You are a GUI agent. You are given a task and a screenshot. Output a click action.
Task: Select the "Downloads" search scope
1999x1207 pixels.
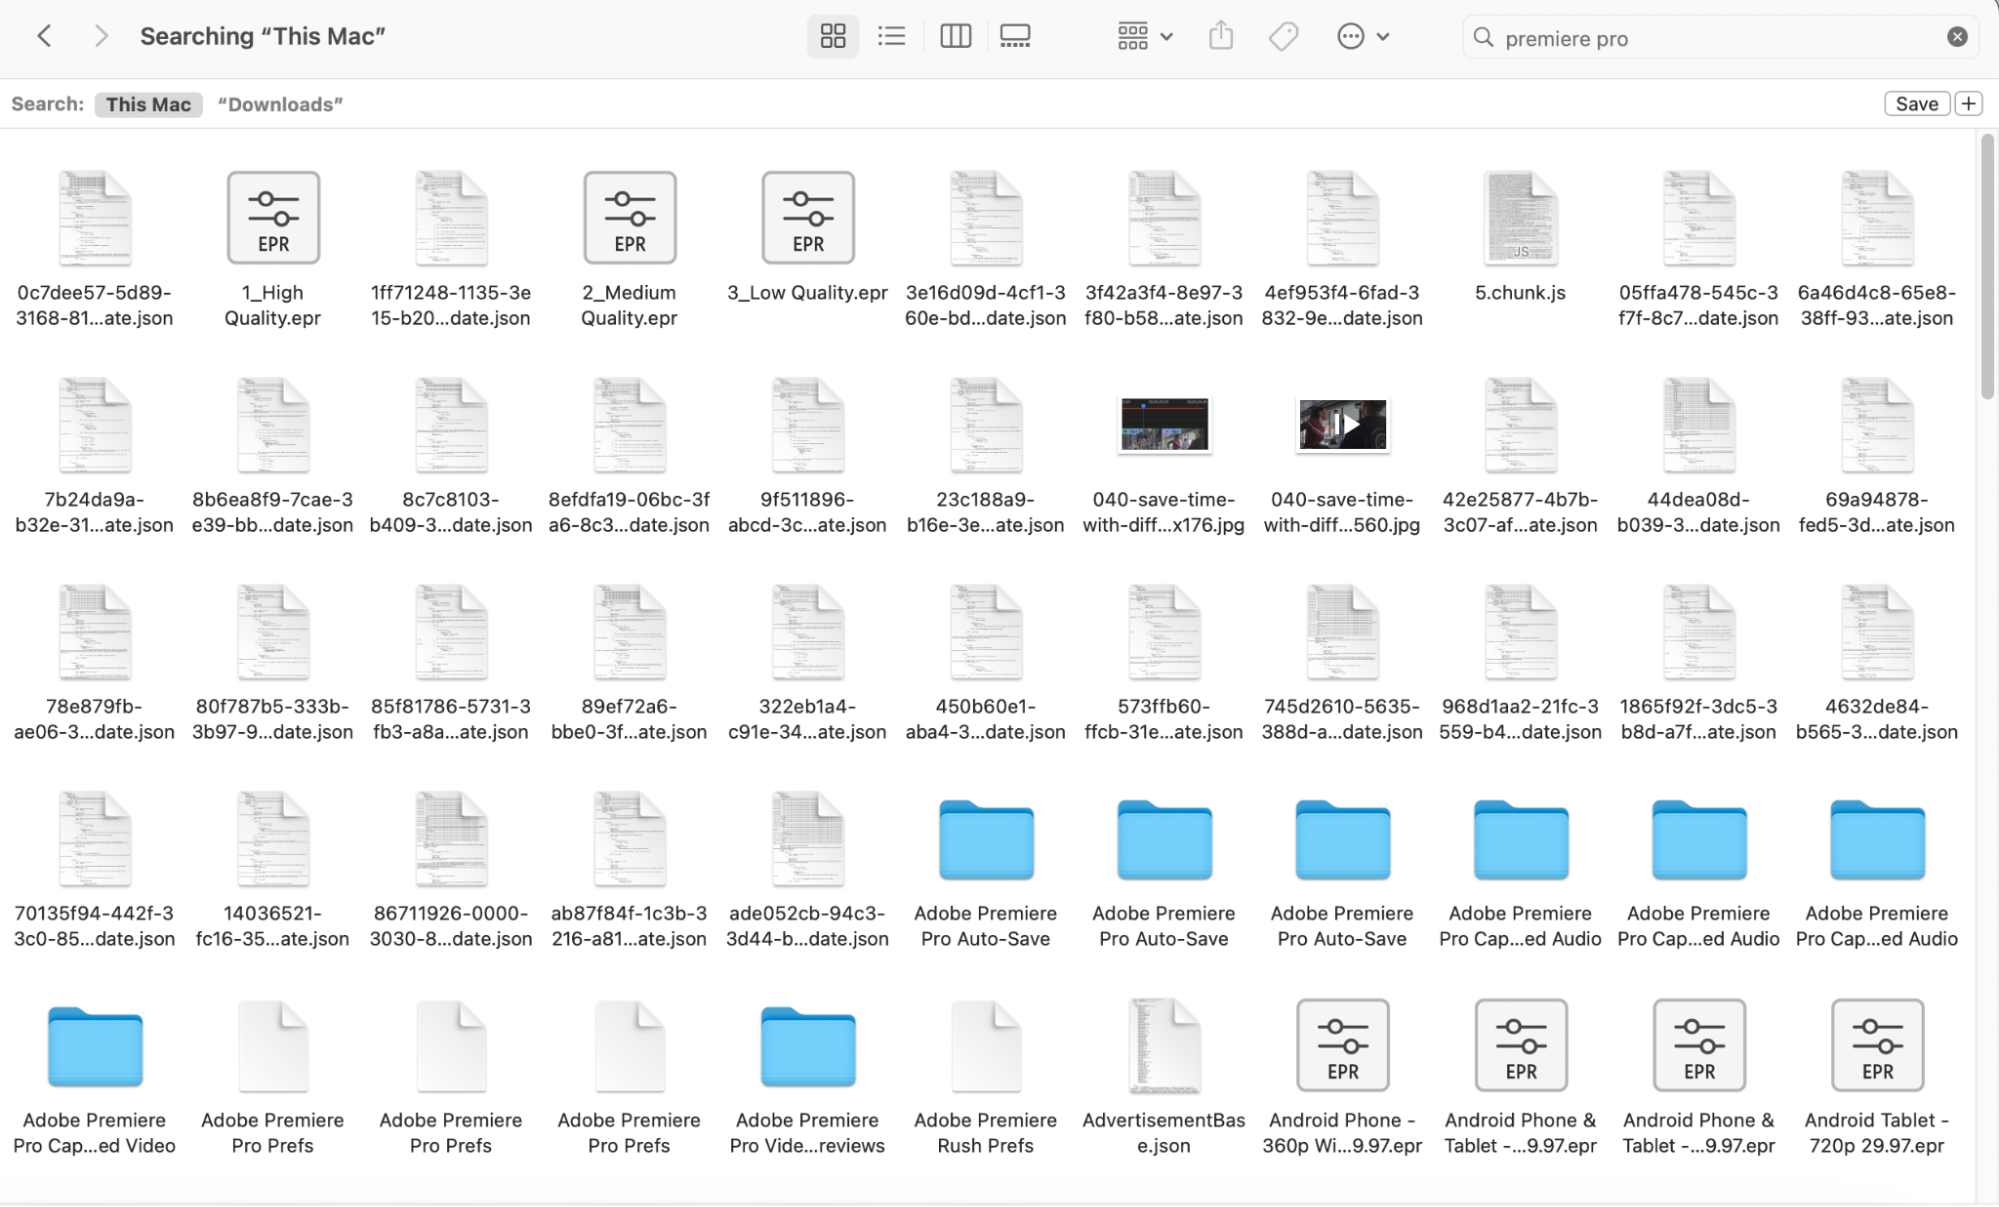click(x=280, y=104)
